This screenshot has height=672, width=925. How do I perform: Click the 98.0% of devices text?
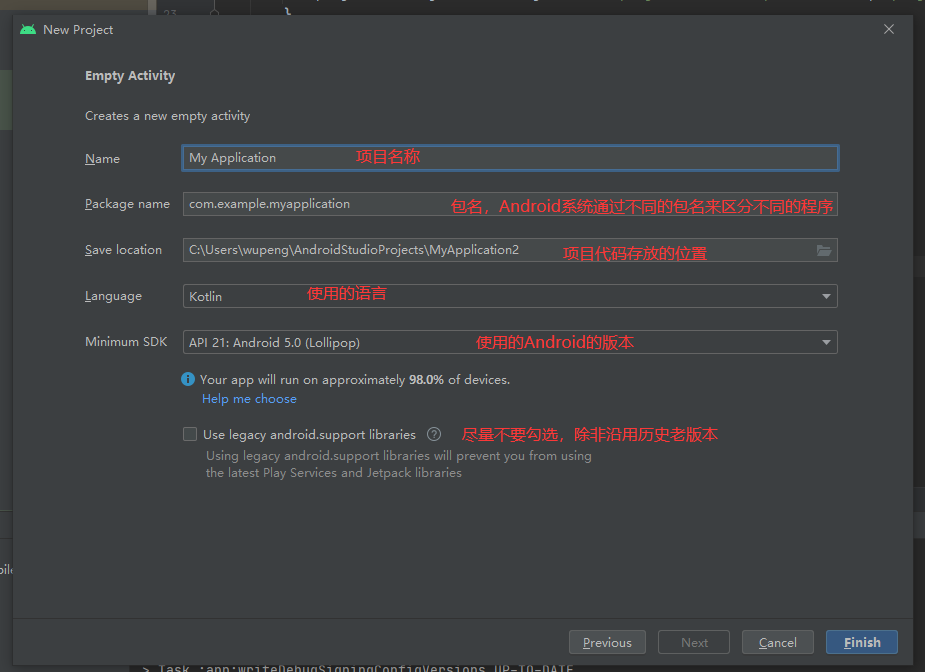460,379
